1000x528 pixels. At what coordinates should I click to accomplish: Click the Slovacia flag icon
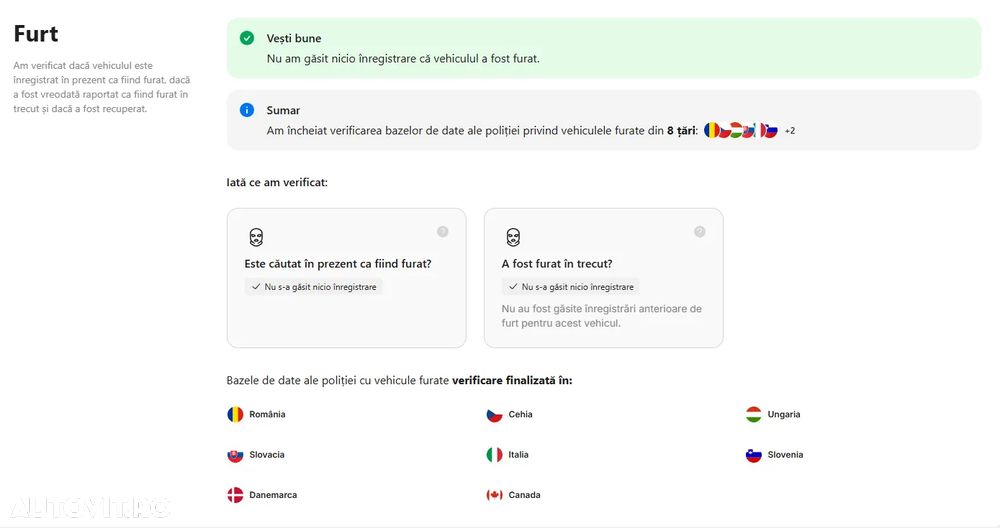pyautogui.click(x=235, y=455)
